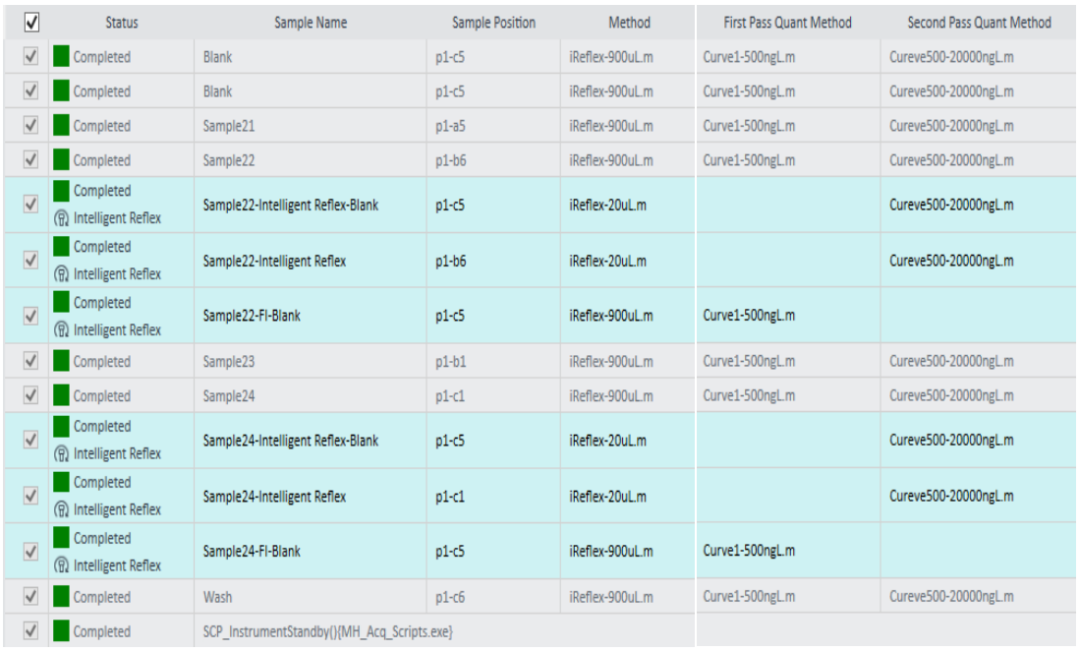The height and width of the screenshot is (652, 1080).
Task: Click Cureve500-20000ngL.m in the Sample23 row
Action: pyautogui.click(x=951, y=361)
